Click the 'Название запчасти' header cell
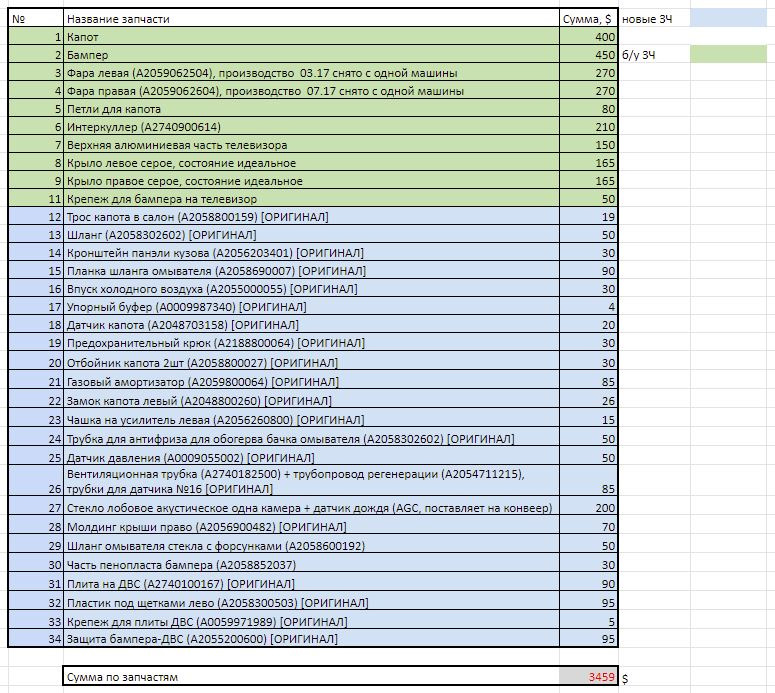 pos(311,19)
